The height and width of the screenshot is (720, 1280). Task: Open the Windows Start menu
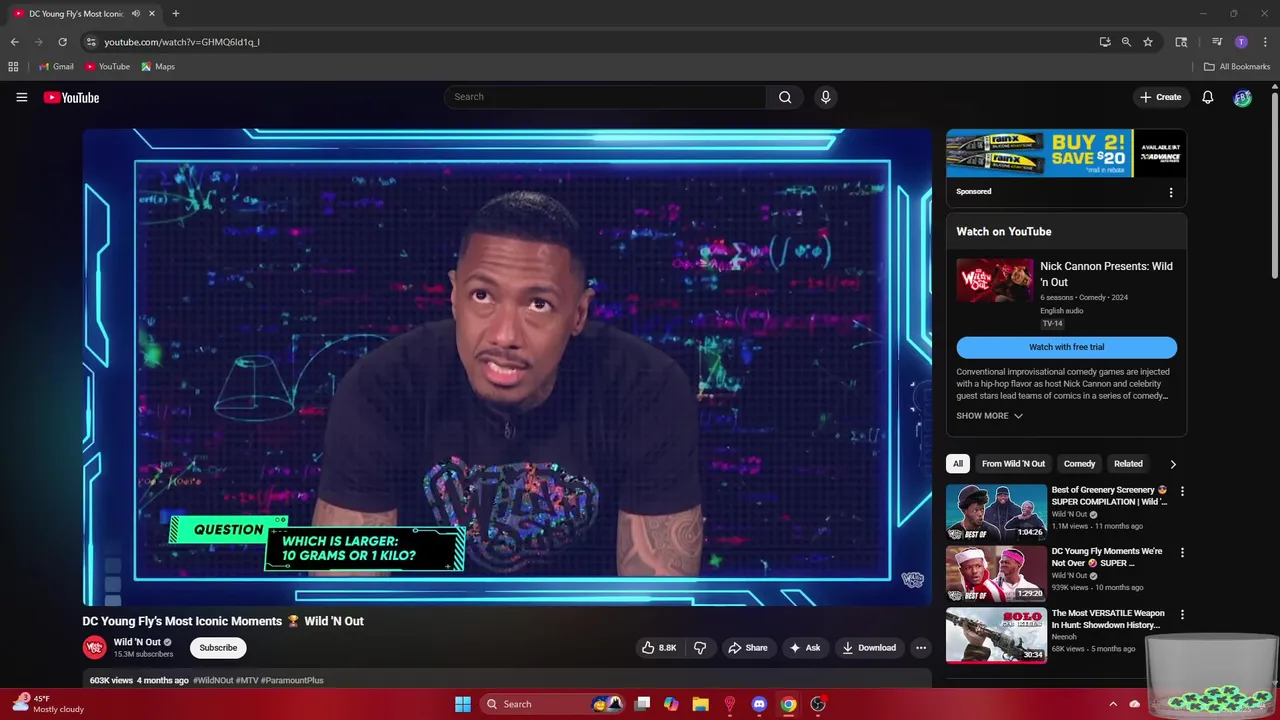tap(463, 704)
